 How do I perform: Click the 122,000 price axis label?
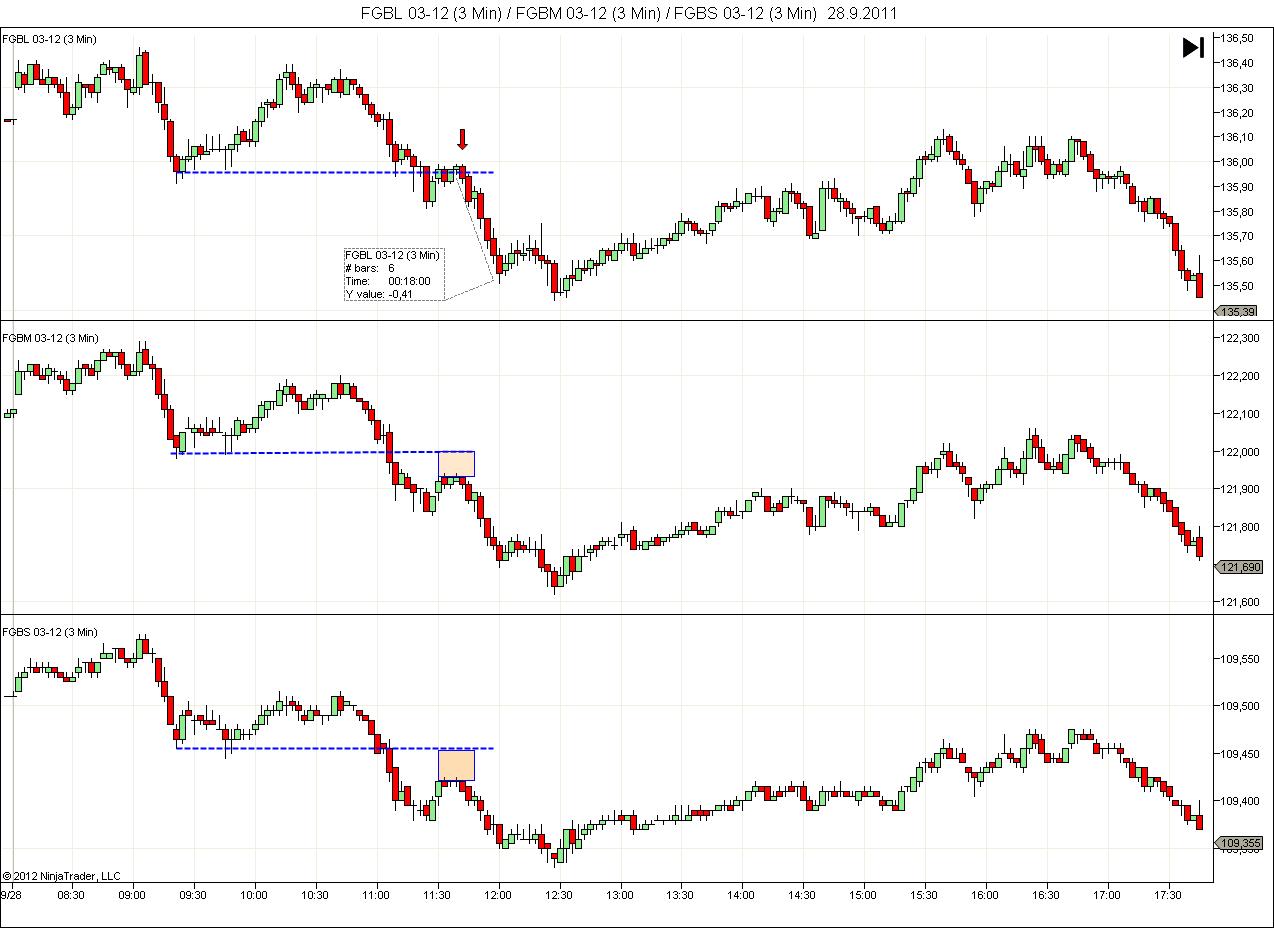coord(1240,452)
